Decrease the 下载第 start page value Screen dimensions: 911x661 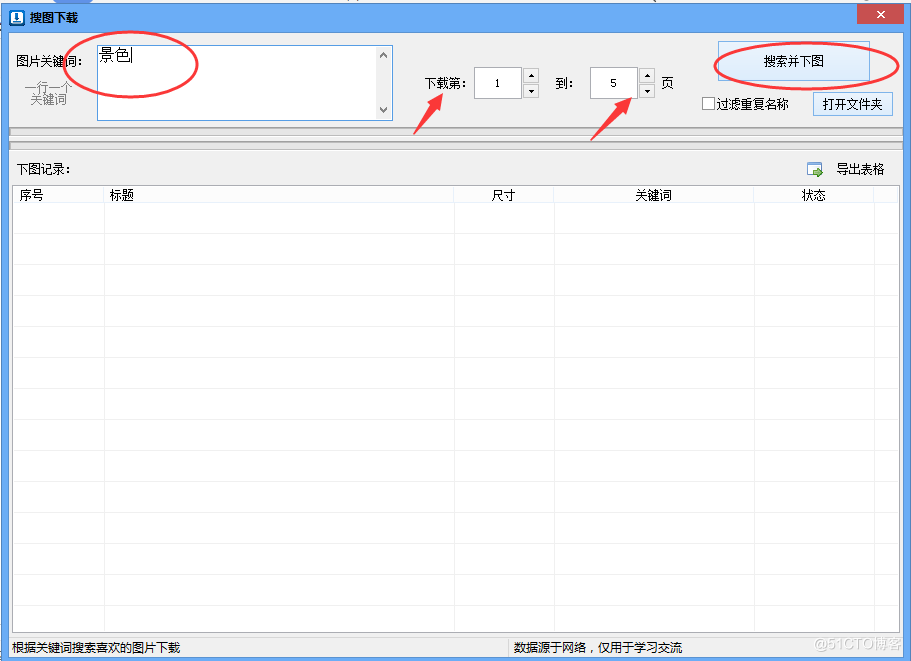click(531, 91)
